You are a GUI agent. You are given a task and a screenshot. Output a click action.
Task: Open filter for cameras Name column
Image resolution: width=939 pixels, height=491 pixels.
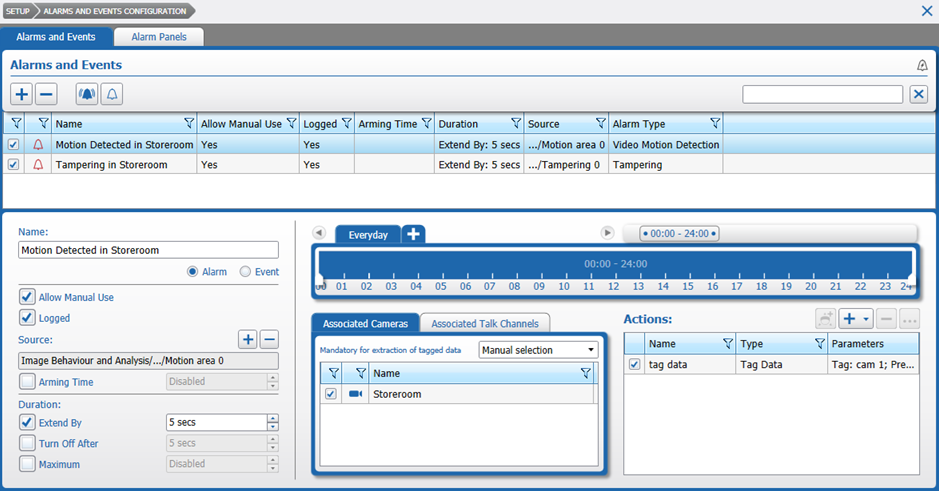pos(586,374)
